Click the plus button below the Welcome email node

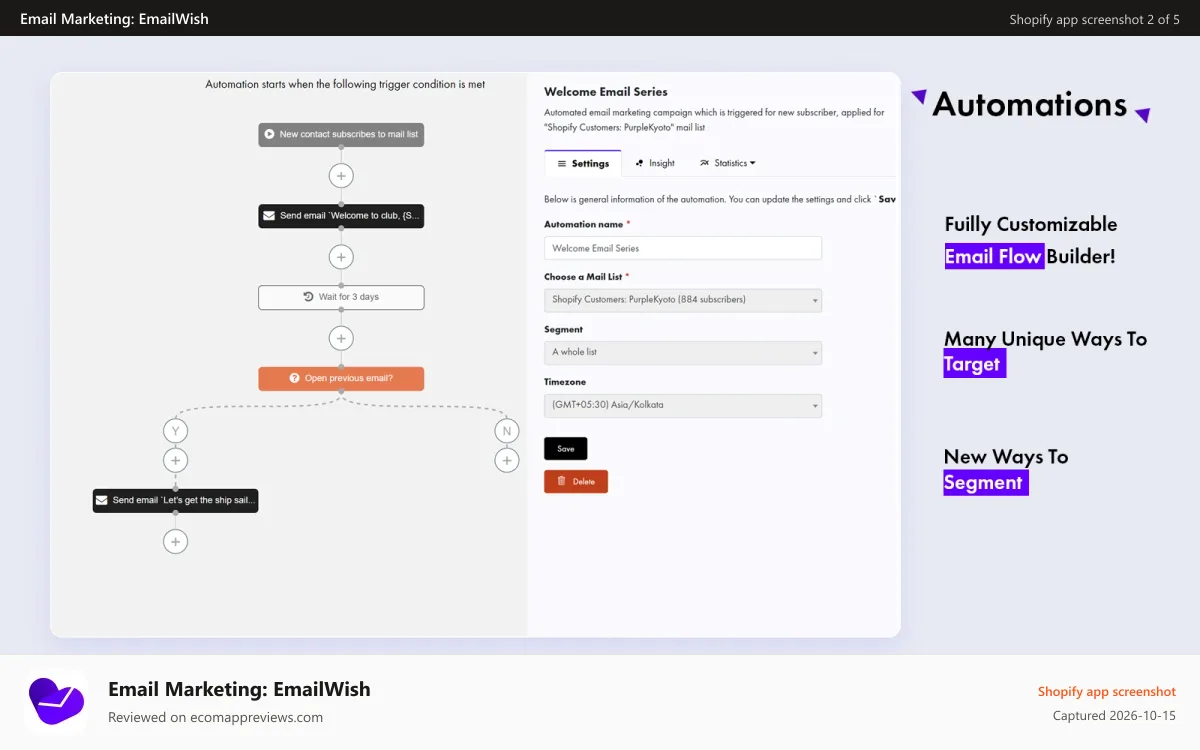click(x=341, y=257)
